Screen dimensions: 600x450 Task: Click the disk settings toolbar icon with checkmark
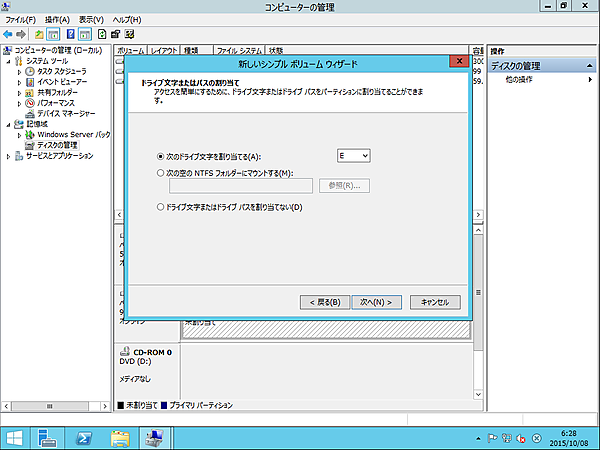129,34
